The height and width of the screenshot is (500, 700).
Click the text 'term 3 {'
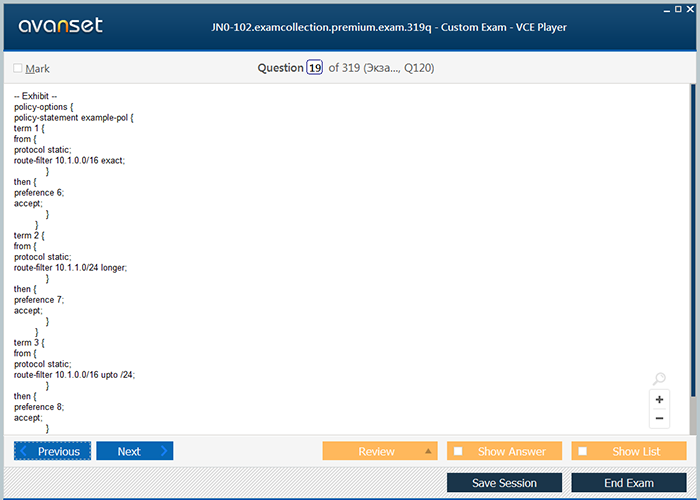(x=29, y=342)
